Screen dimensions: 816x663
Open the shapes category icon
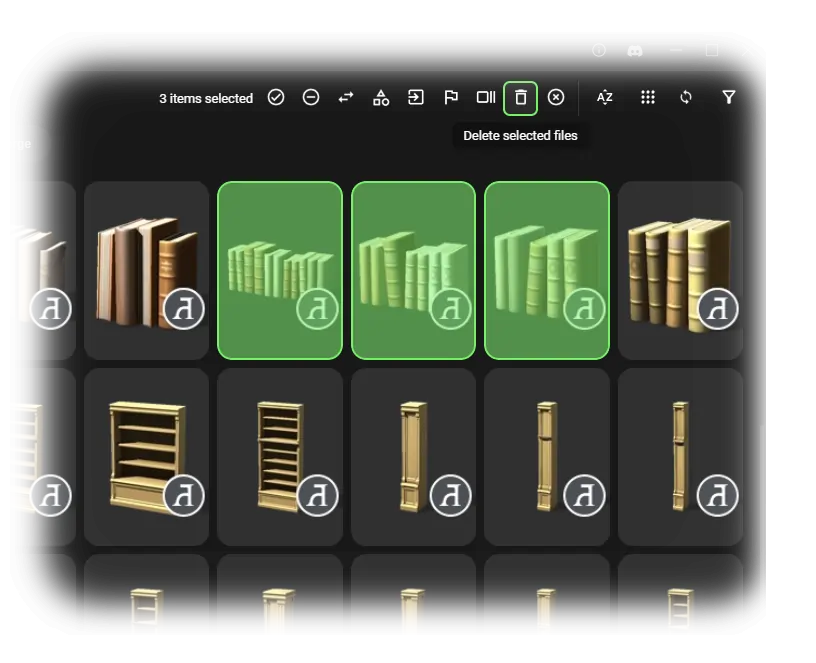coord(381,97)
